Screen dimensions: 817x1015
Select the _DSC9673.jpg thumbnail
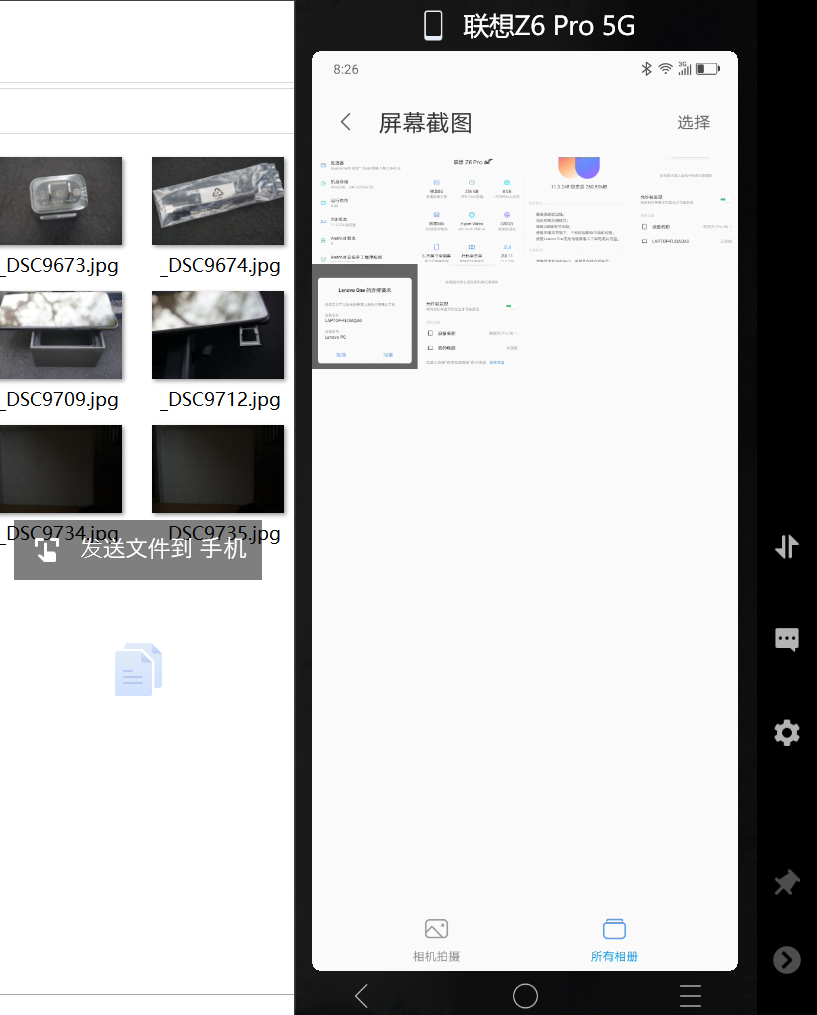pyautogui.click(x=61, y=201)
